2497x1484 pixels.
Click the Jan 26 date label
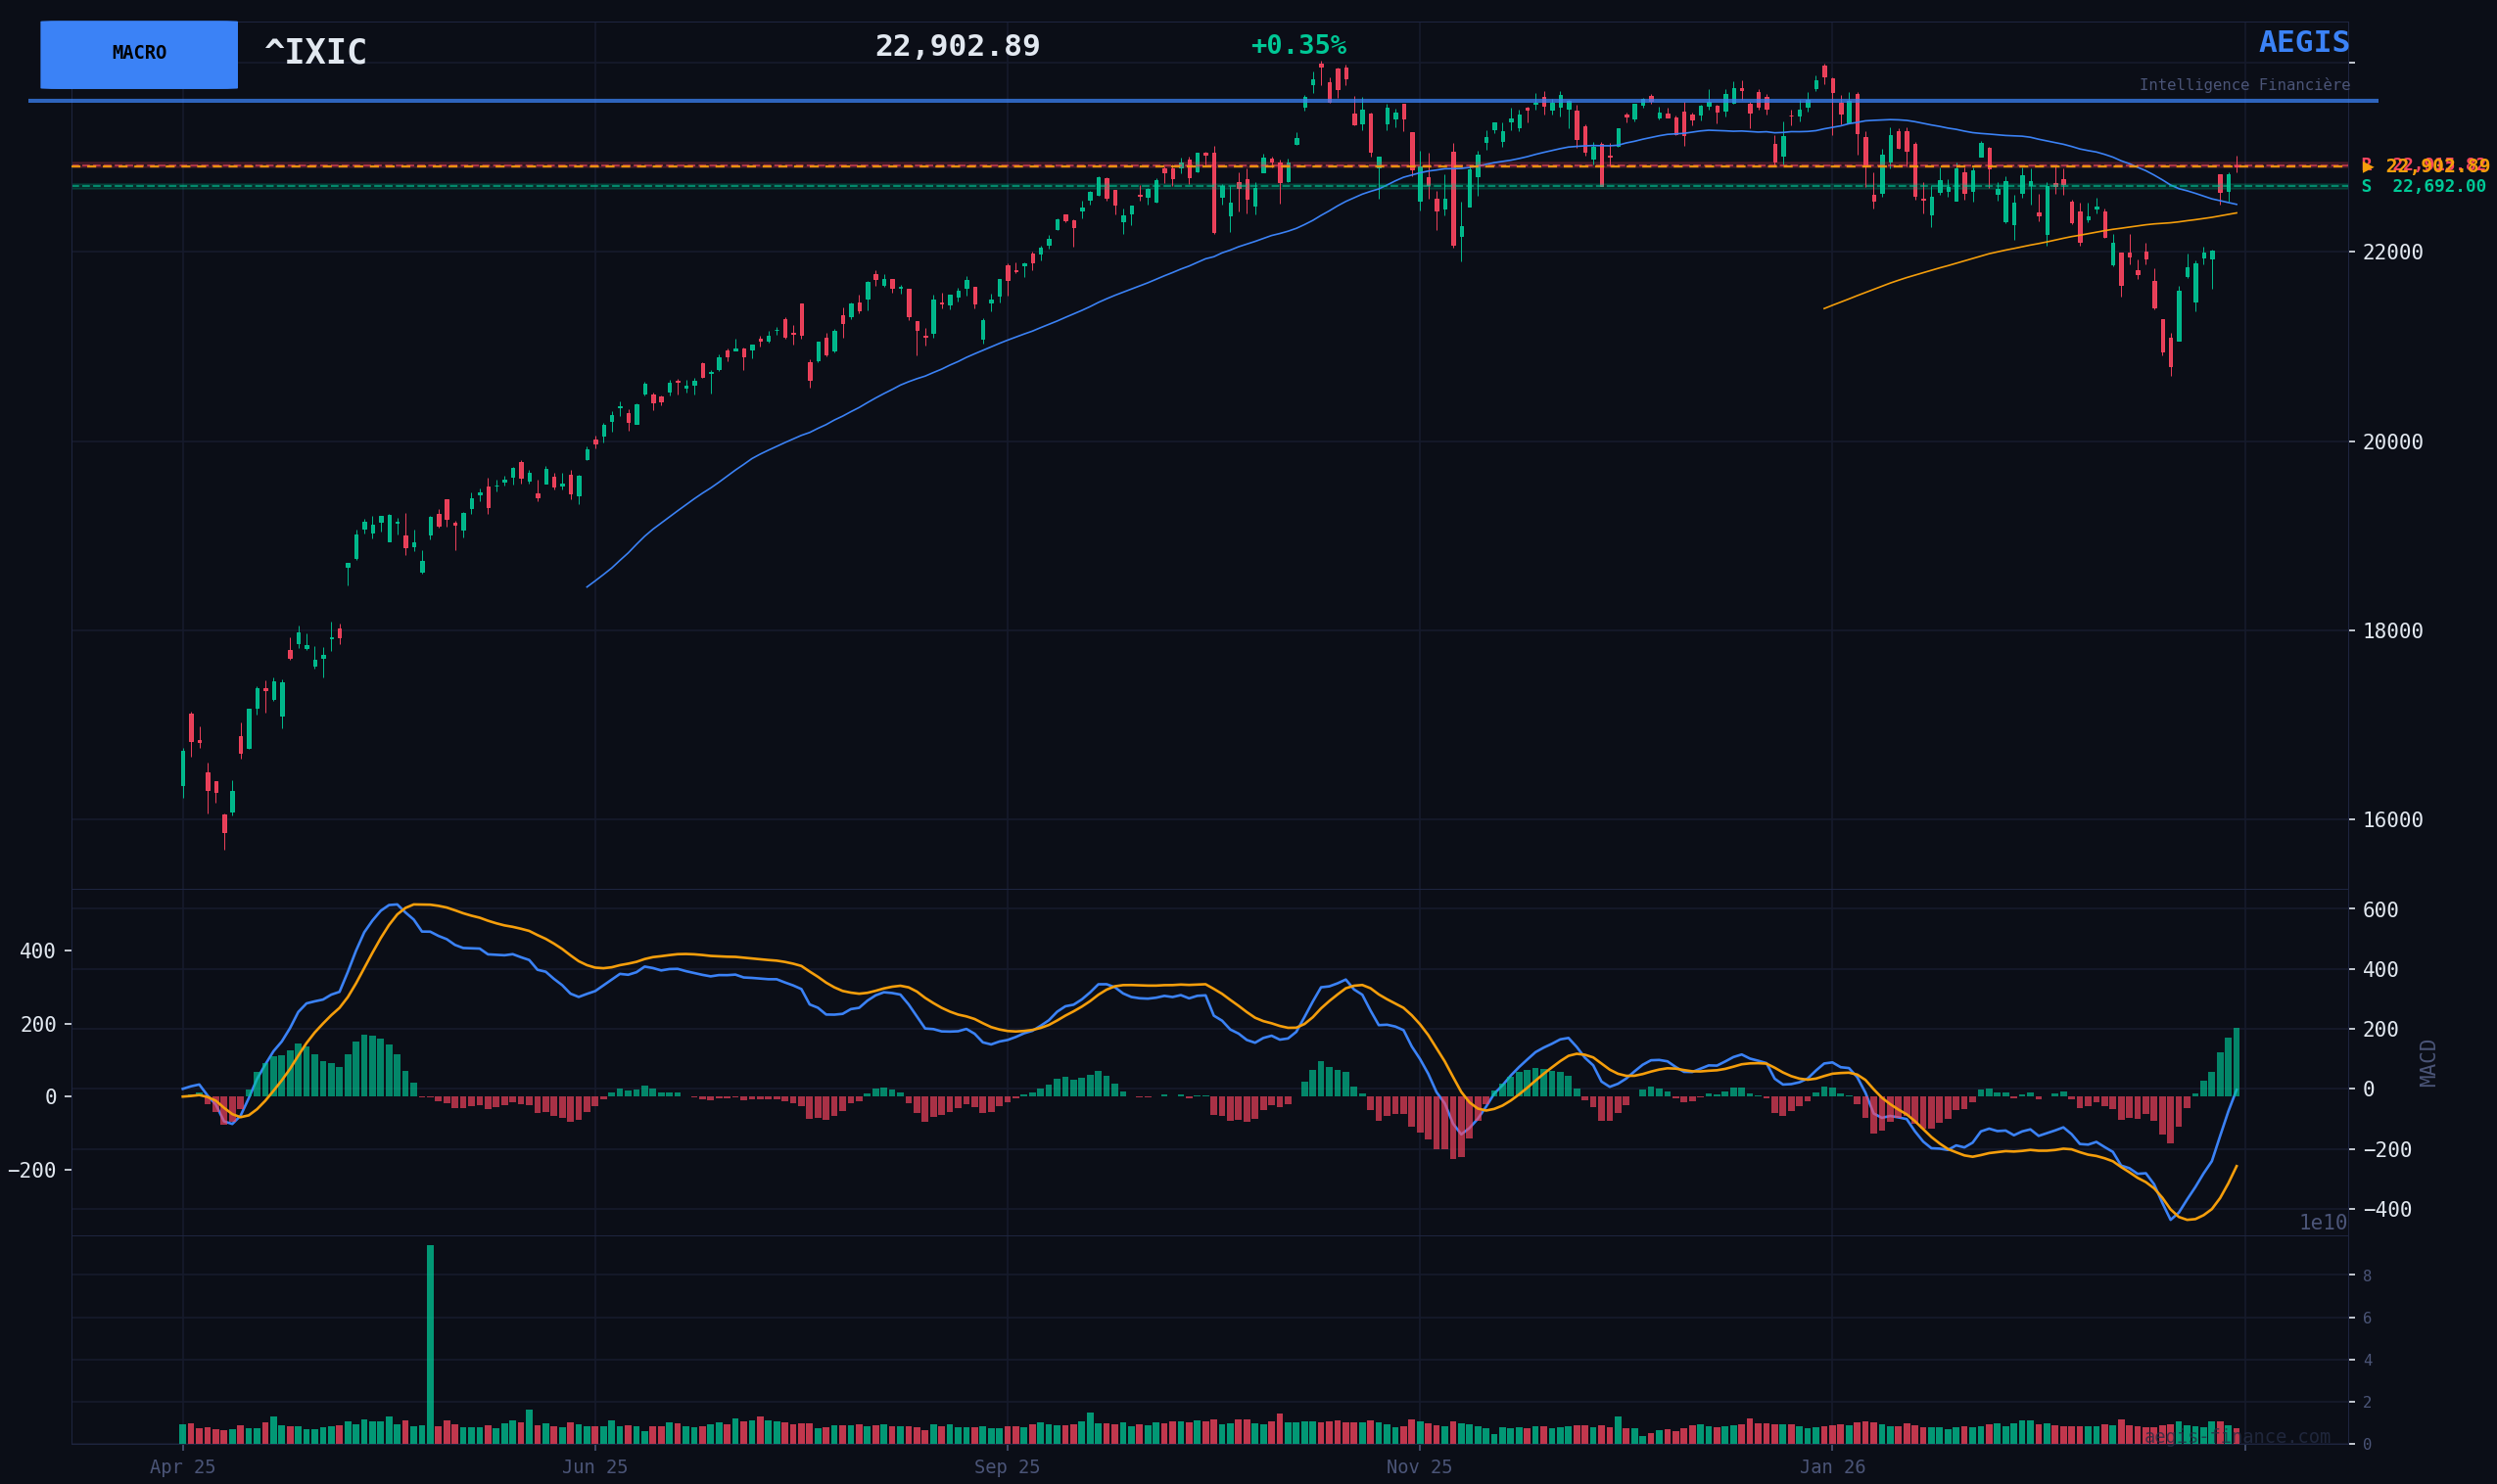[1832, 1467]
